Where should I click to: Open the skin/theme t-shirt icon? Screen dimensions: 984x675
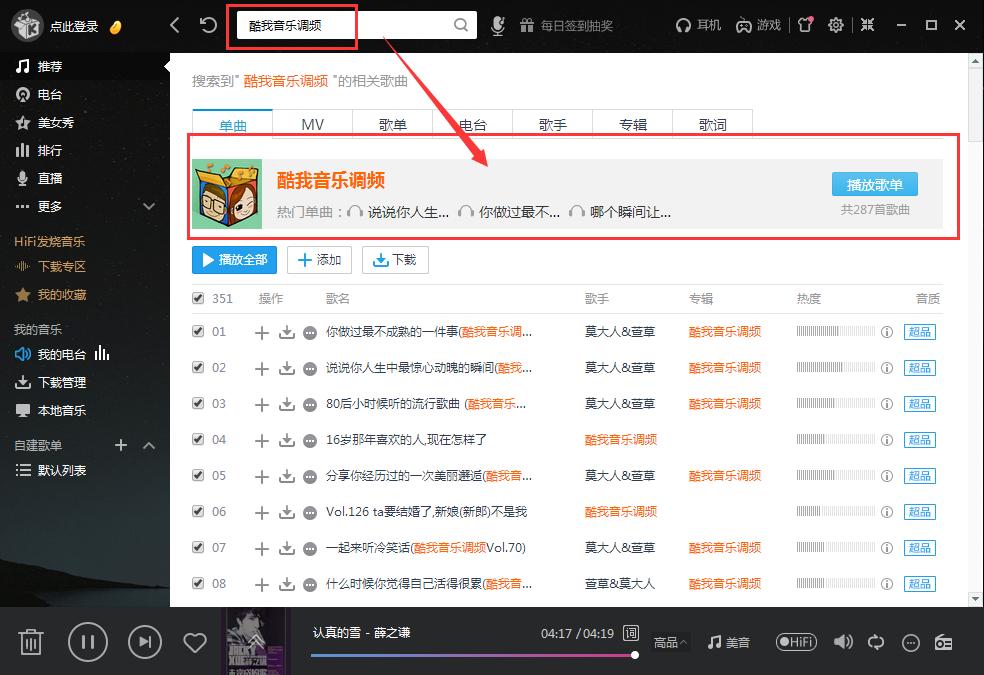[x=804, y=25]
